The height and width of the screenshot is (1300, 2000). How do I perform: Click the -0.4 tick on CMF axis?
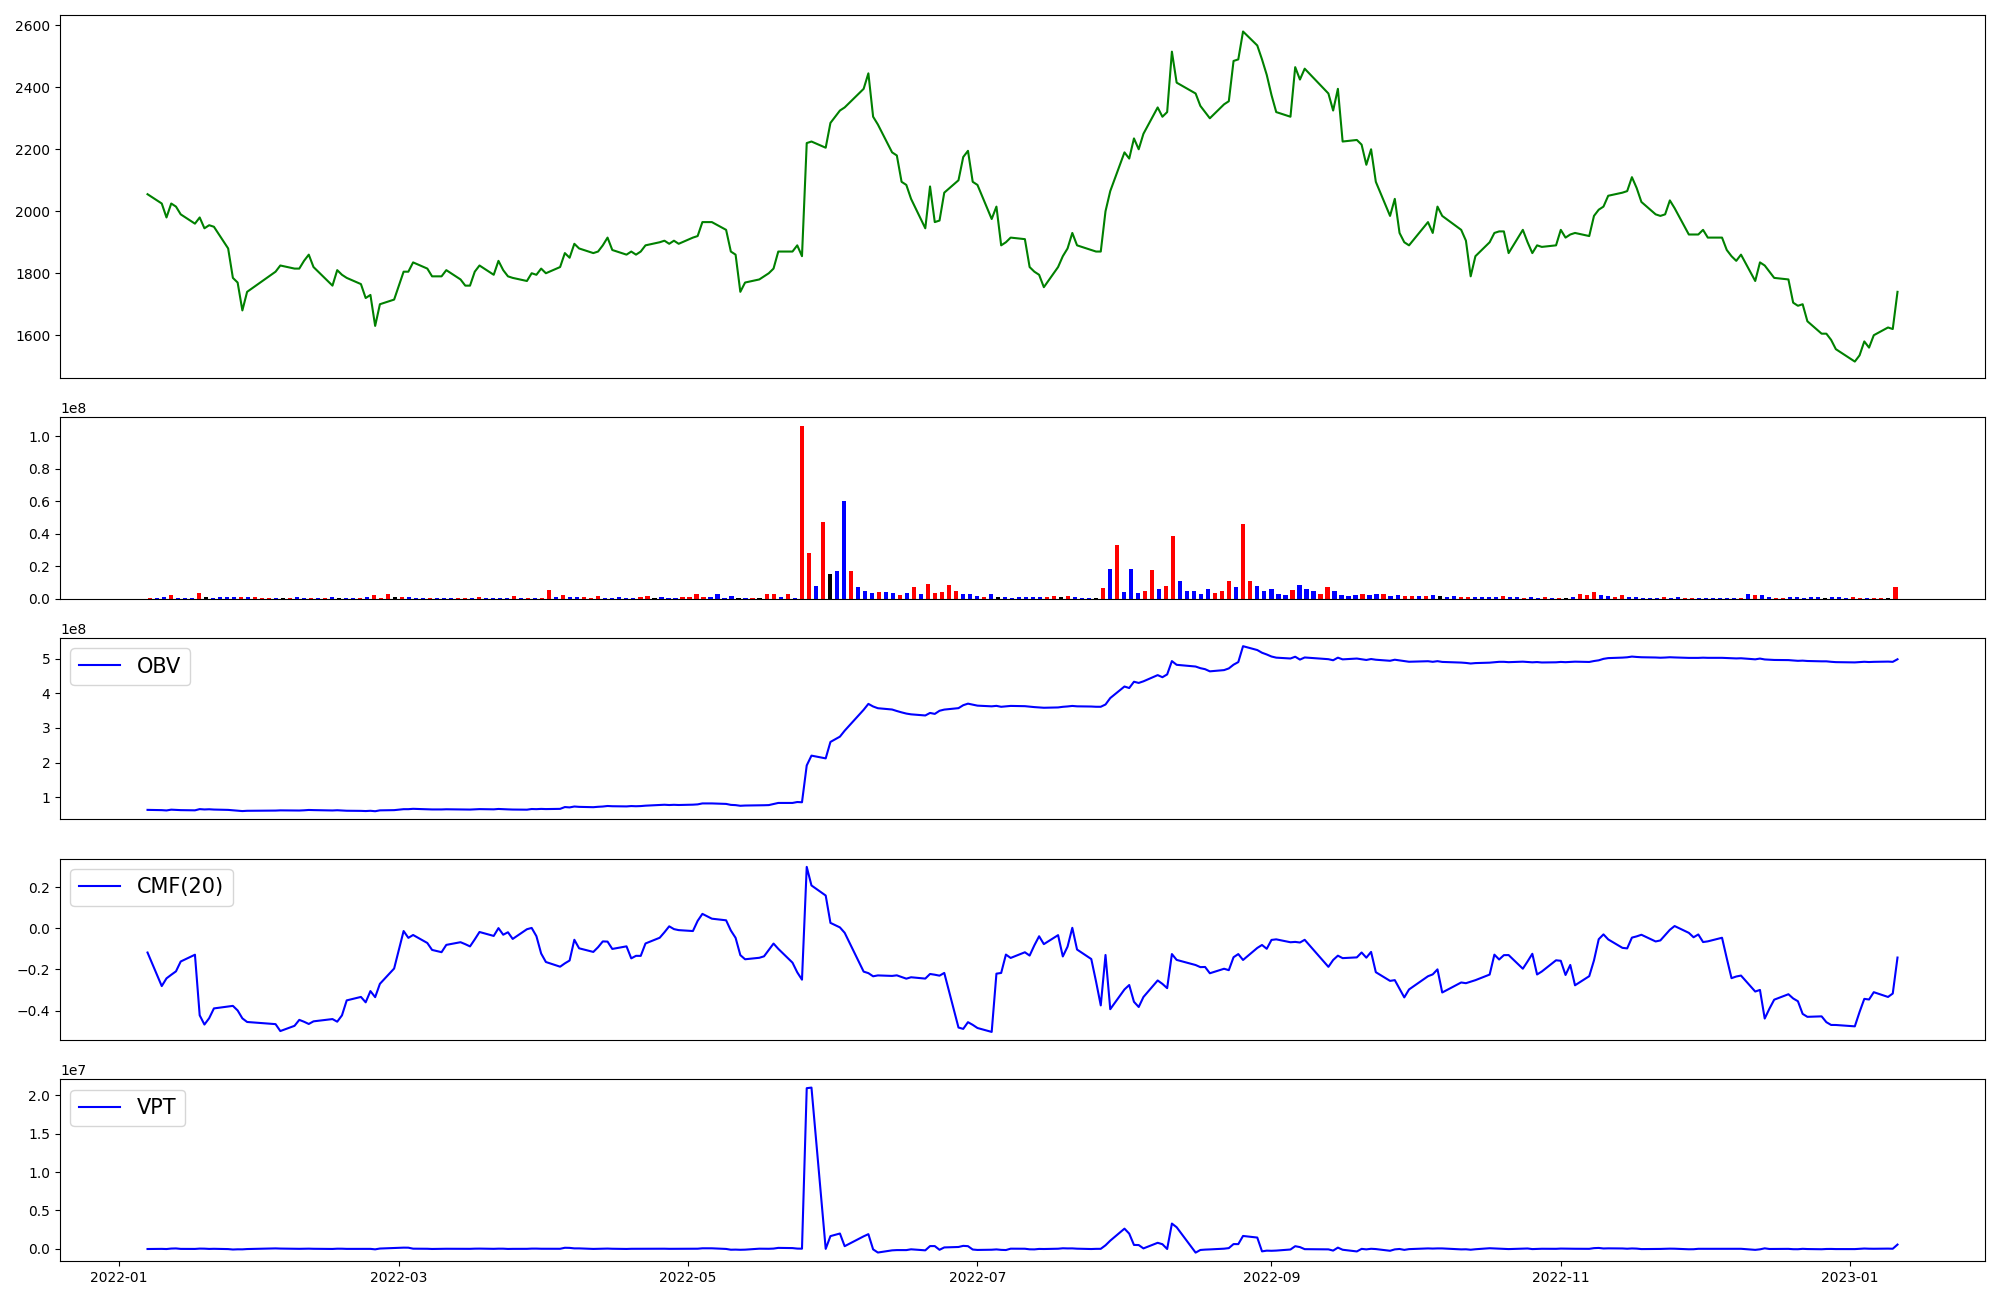click(32, 1011)
